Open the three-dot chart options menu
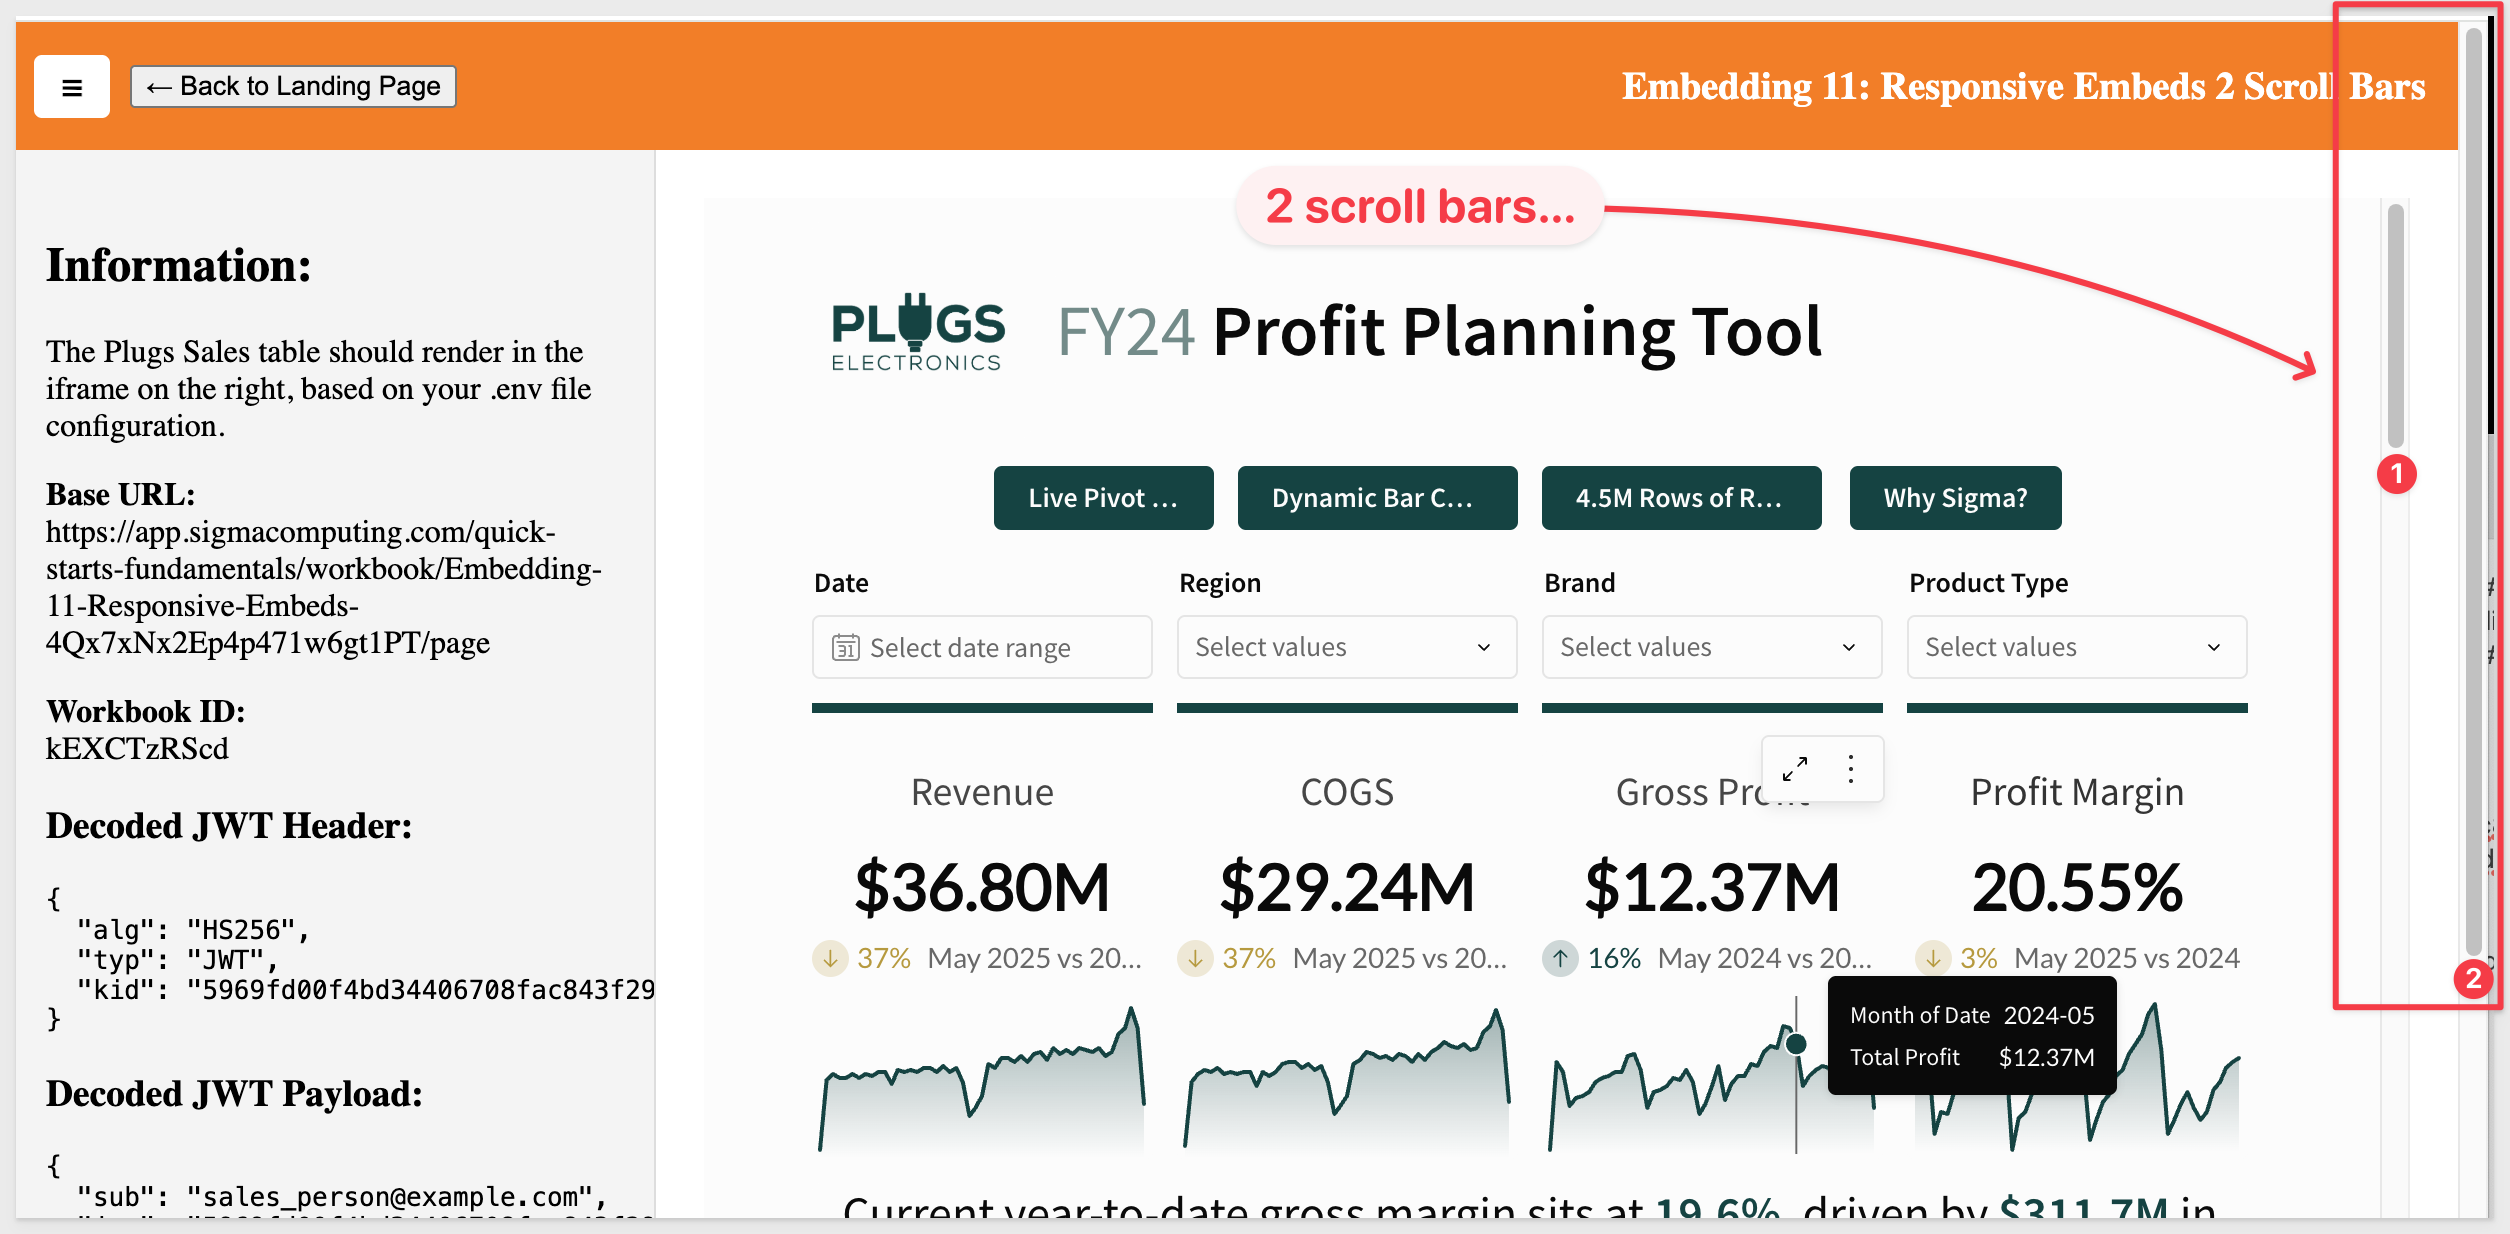The image size is (2510, 1234). [x=1851, y=768]
